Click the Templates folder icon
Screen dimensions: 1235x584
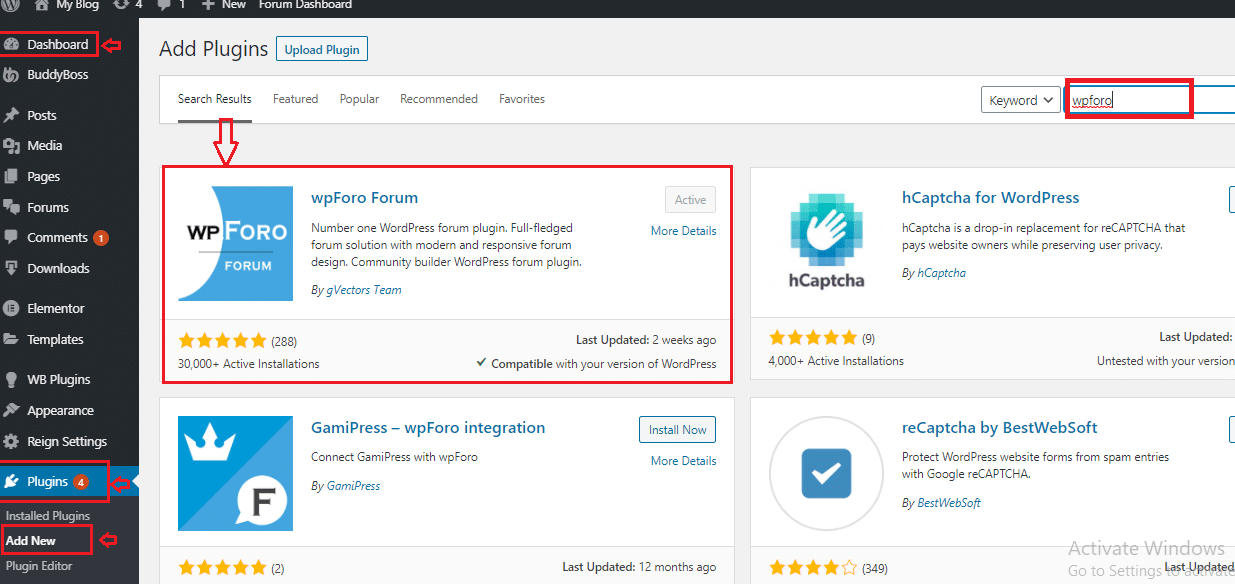11,339
